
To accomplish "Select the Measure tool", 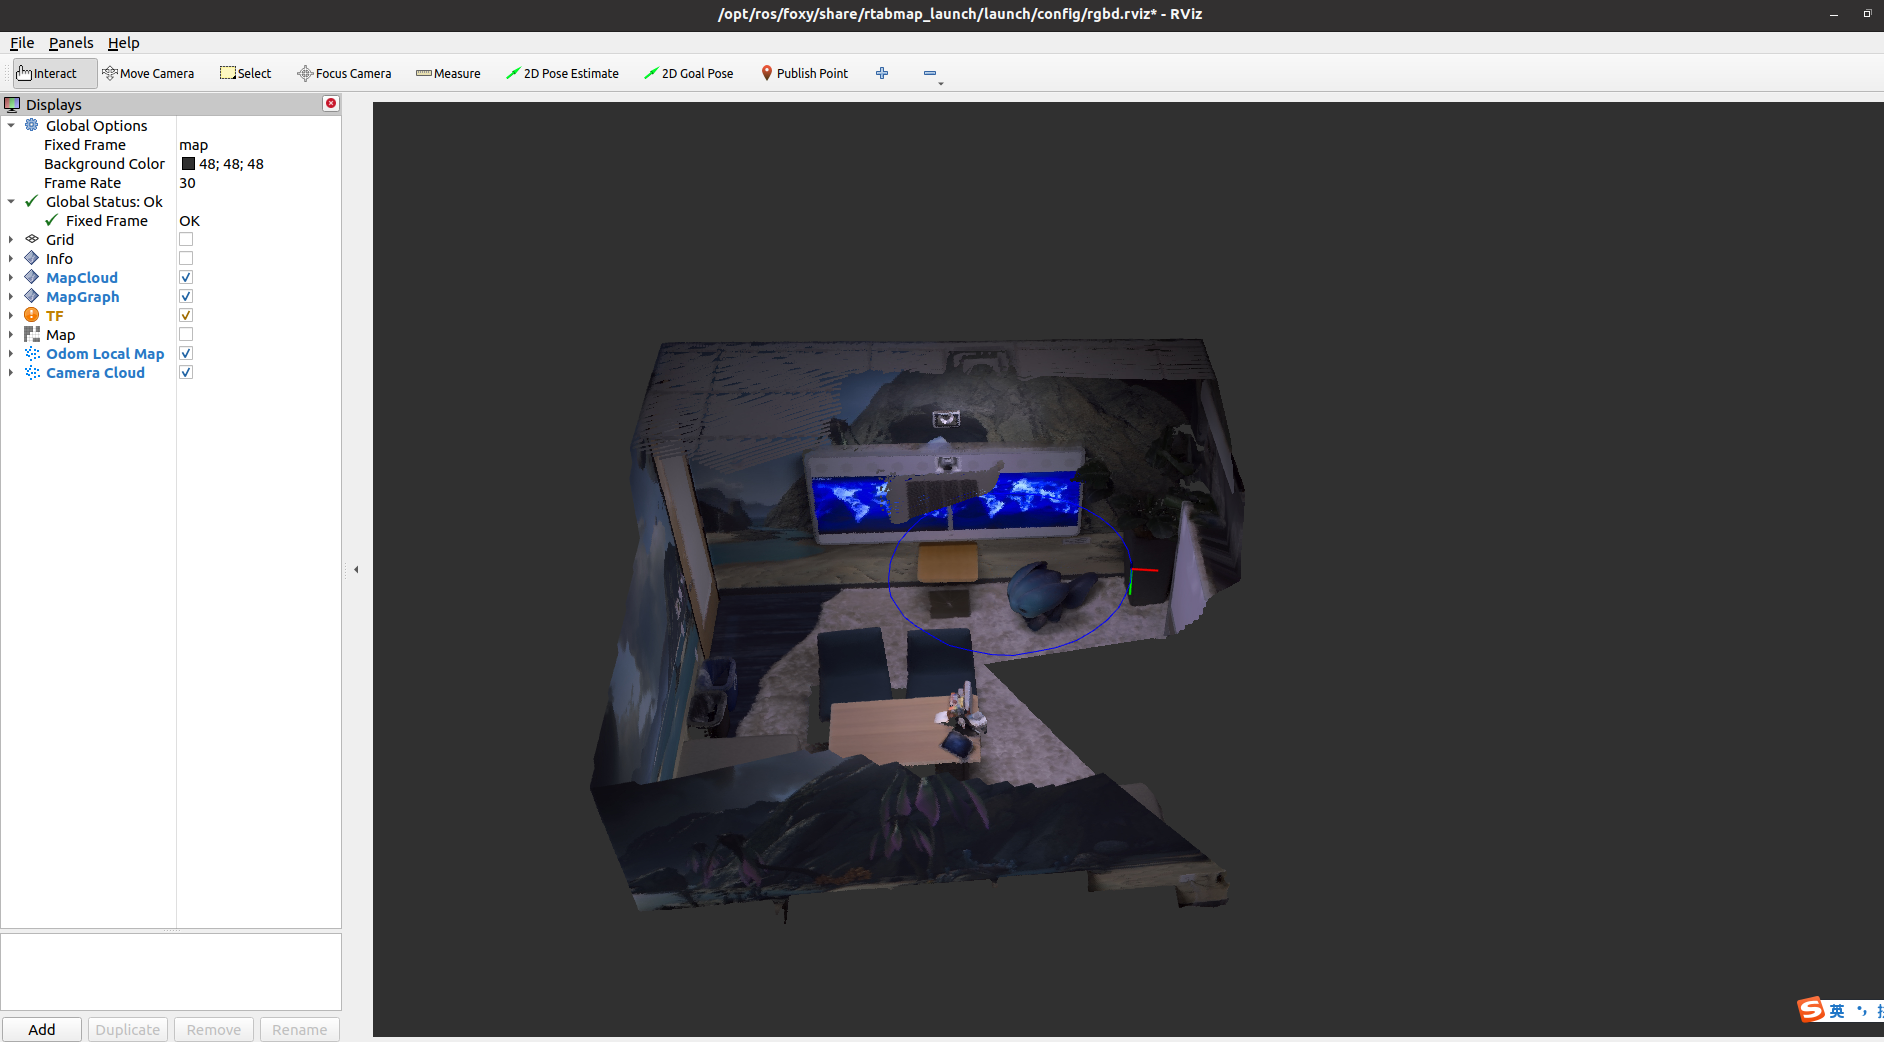I will click(x=448, y=72).
